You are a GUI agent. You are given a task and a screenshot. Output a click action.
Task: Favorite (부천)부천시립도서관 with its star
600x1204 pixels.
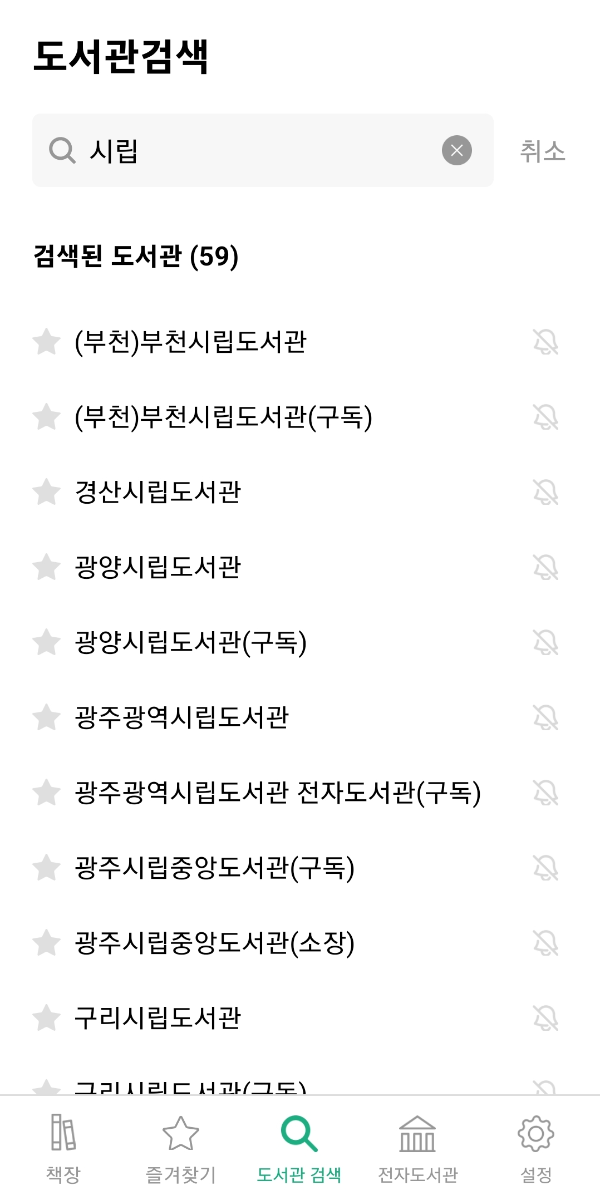(x=46, y=342)
